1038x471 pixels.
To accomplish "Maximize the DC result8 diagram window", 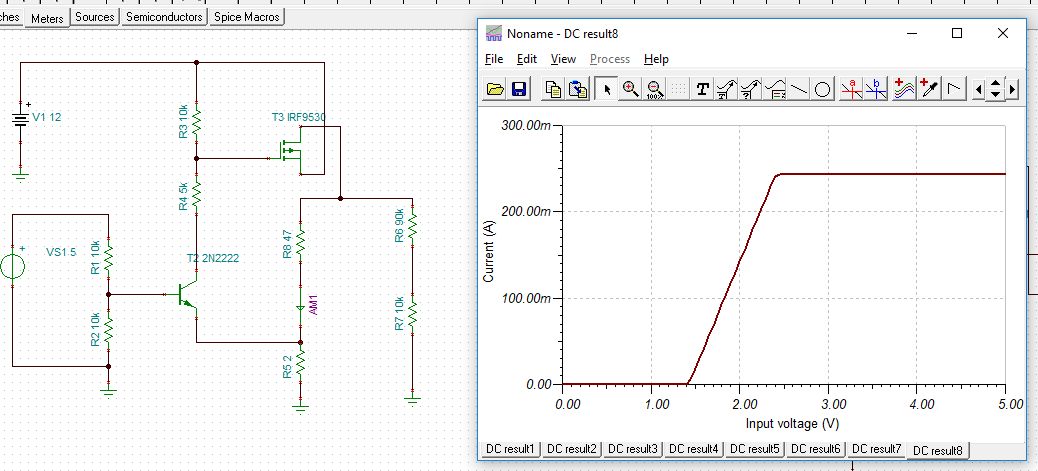I will [x=957, y=33].
